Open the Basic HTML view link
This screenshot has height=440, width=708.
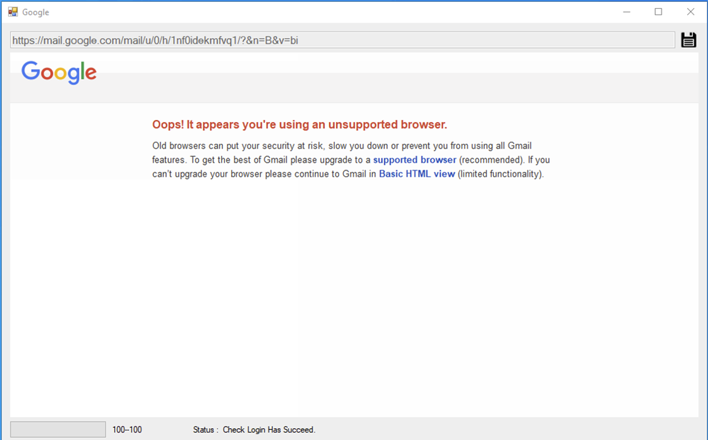coord(417,174)
